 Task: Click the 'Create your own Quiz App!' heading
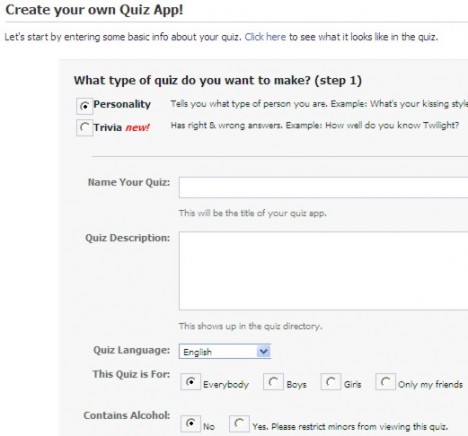tap(94, 10)
